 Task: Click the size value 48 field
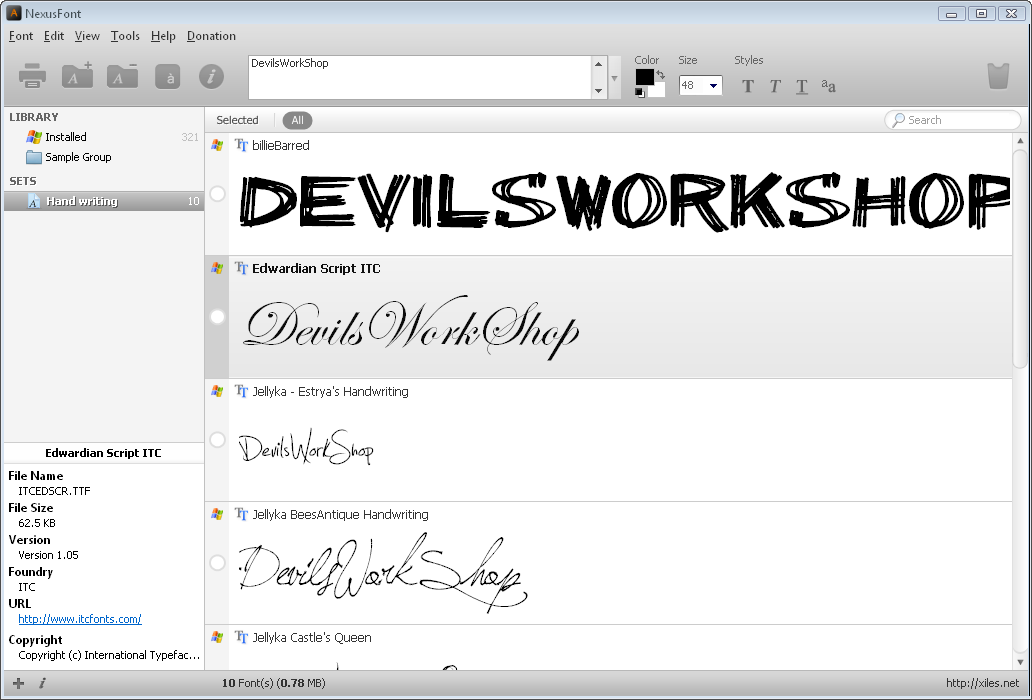pos(693,86)
